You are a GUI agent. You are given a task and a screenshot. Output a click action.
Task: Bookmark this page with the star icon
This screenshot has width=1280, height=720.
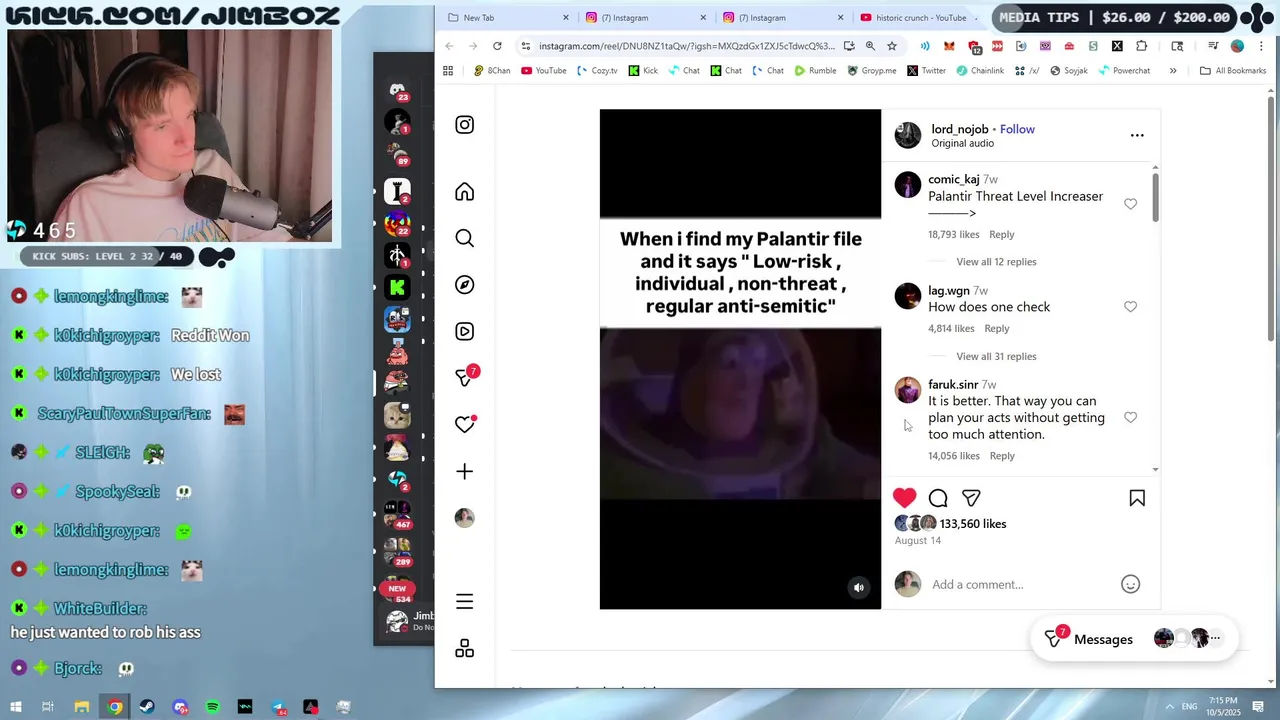(x=892, y=46)
